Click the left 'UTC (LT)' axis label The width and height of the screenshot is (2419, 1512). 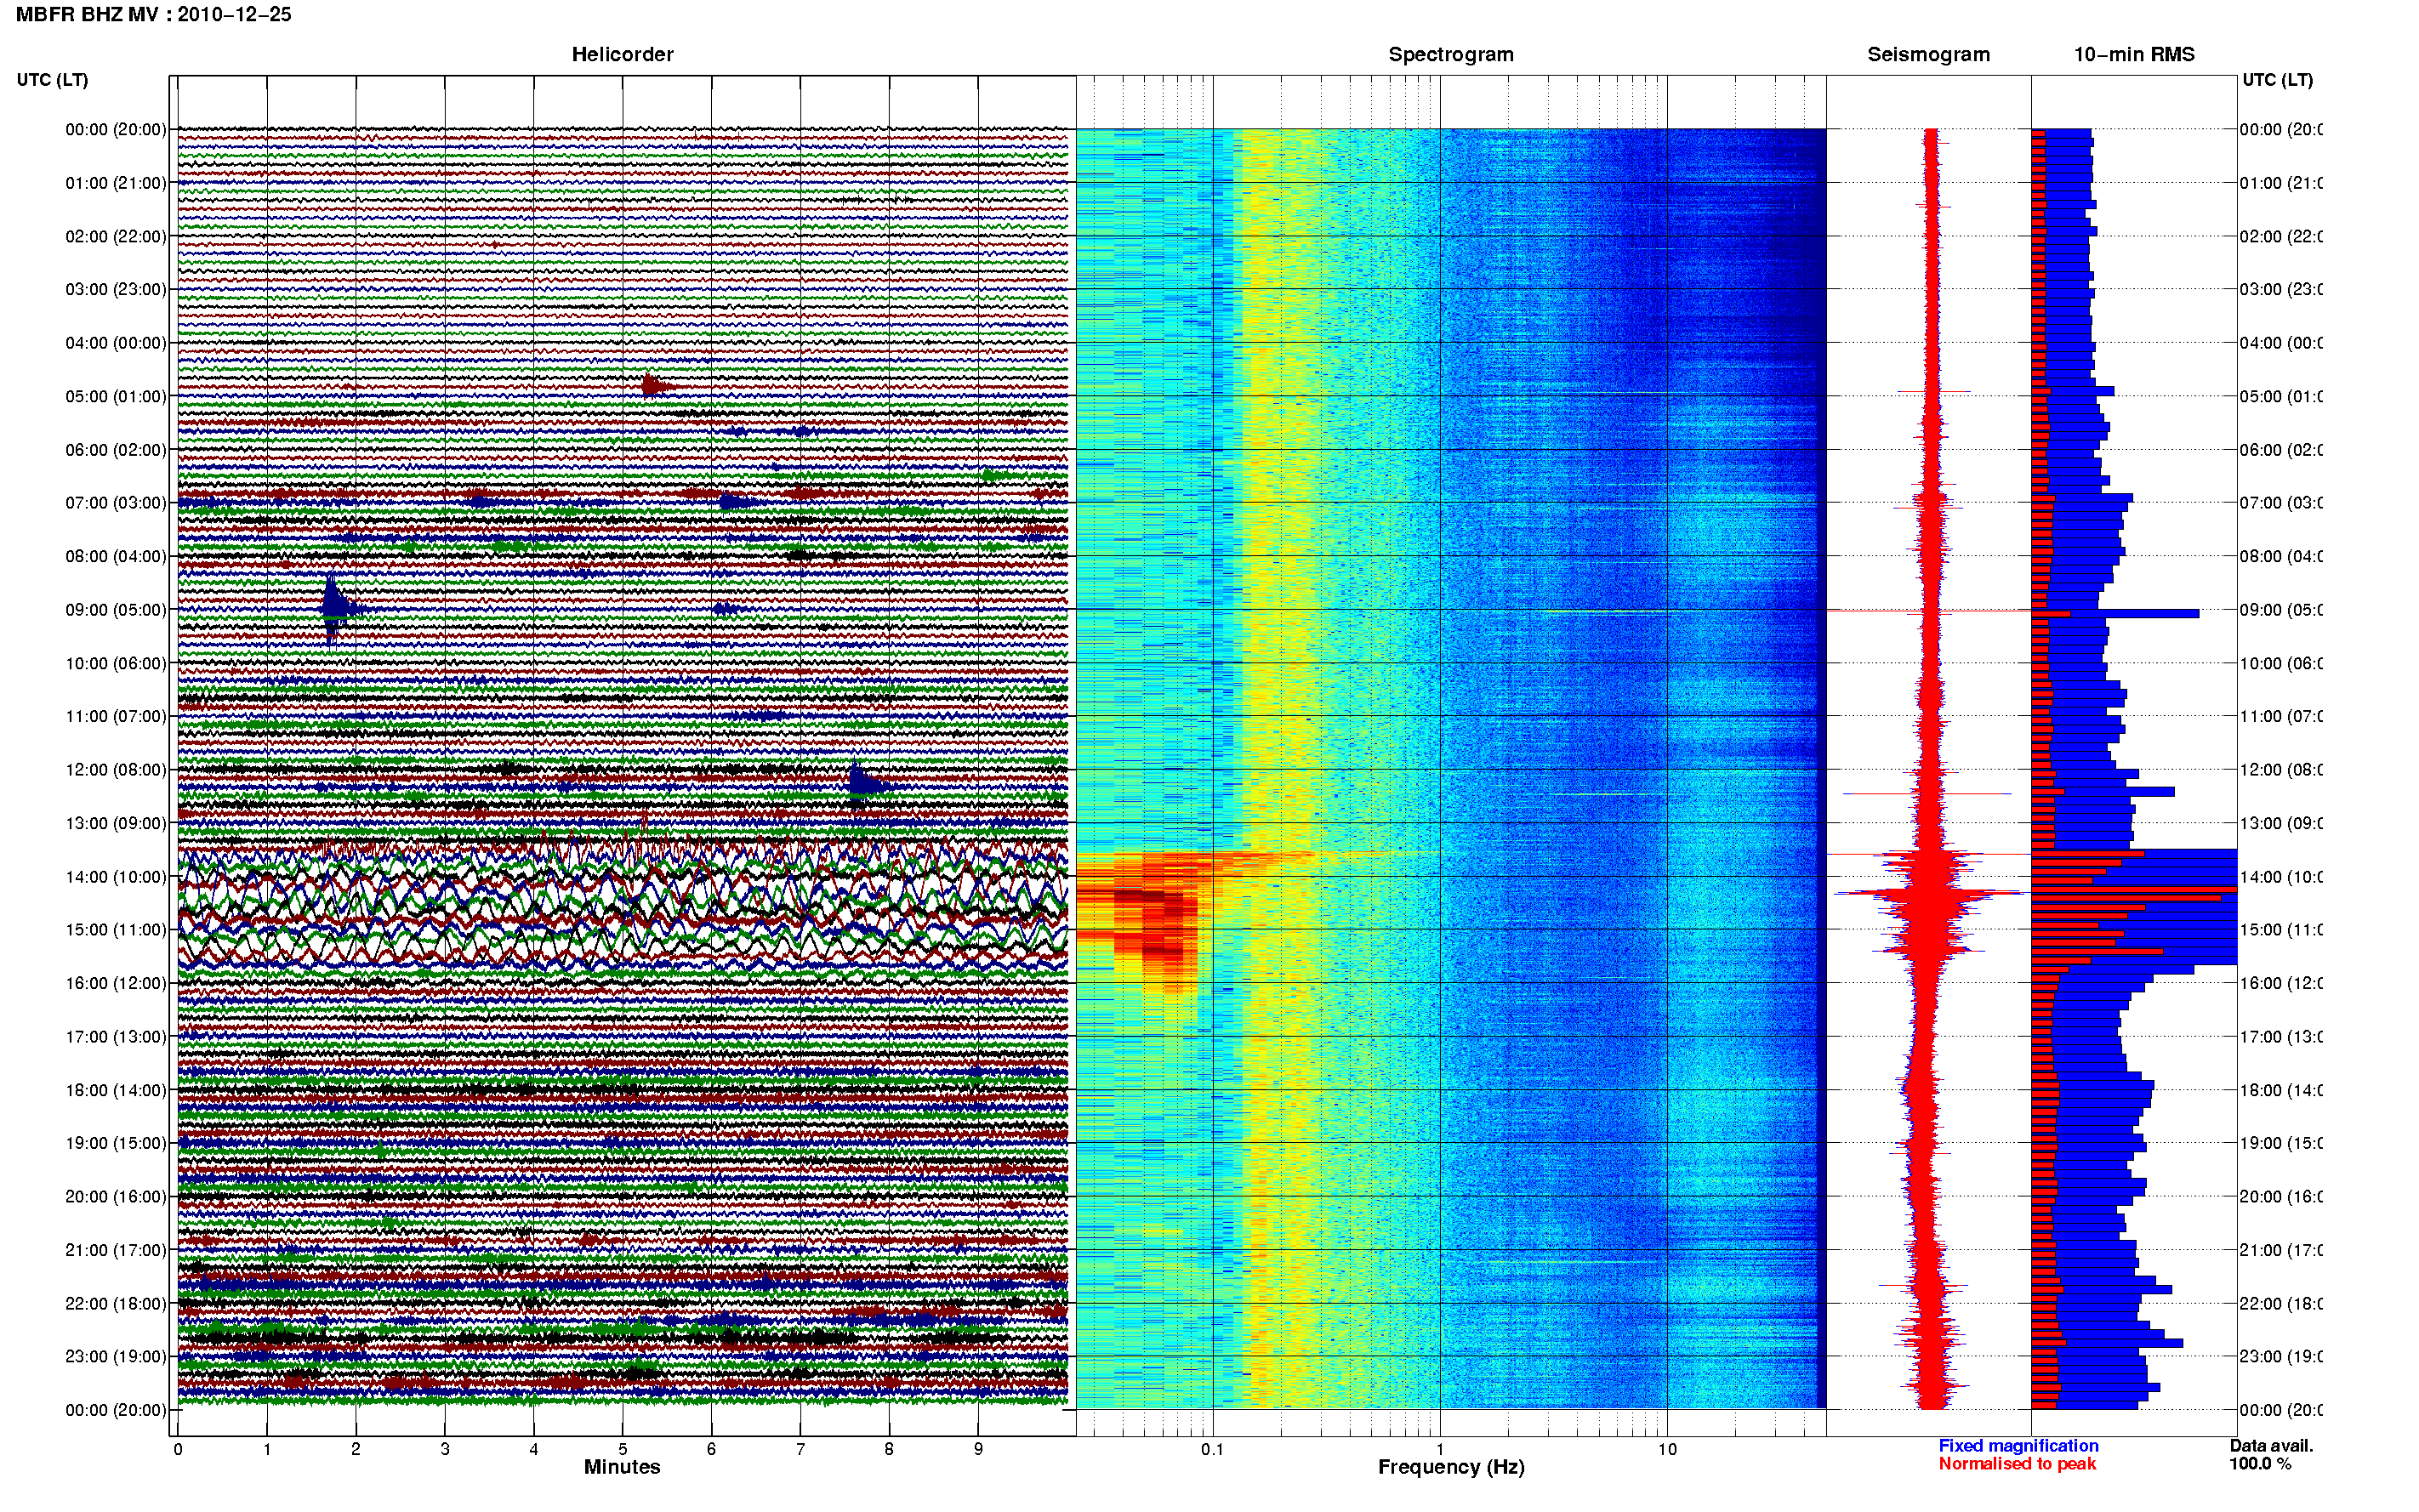pos(52,80)
